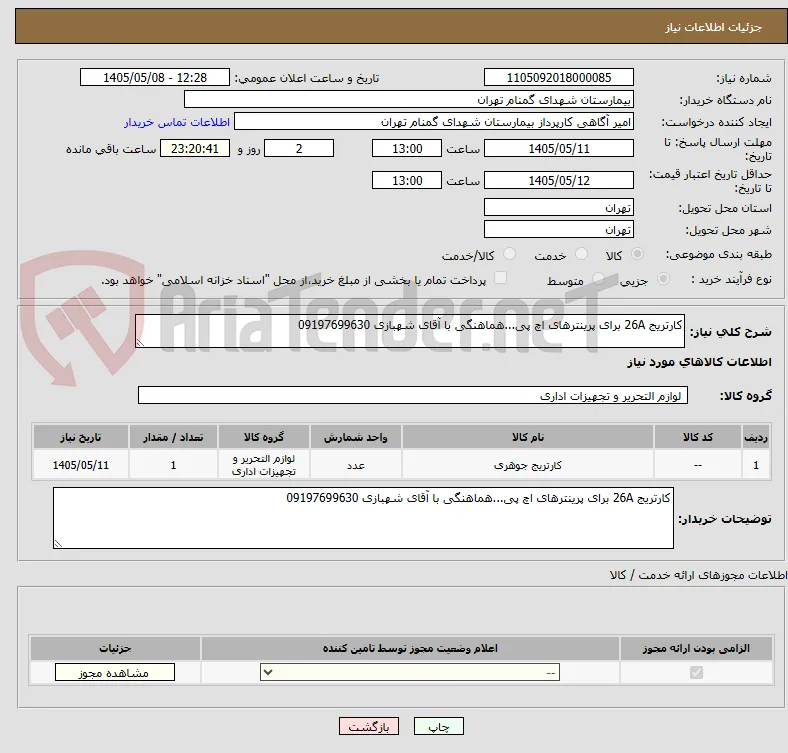Select the جزیی purchase type radio
Viewport: 788px width, 753px height.
[x=663, y=279]
